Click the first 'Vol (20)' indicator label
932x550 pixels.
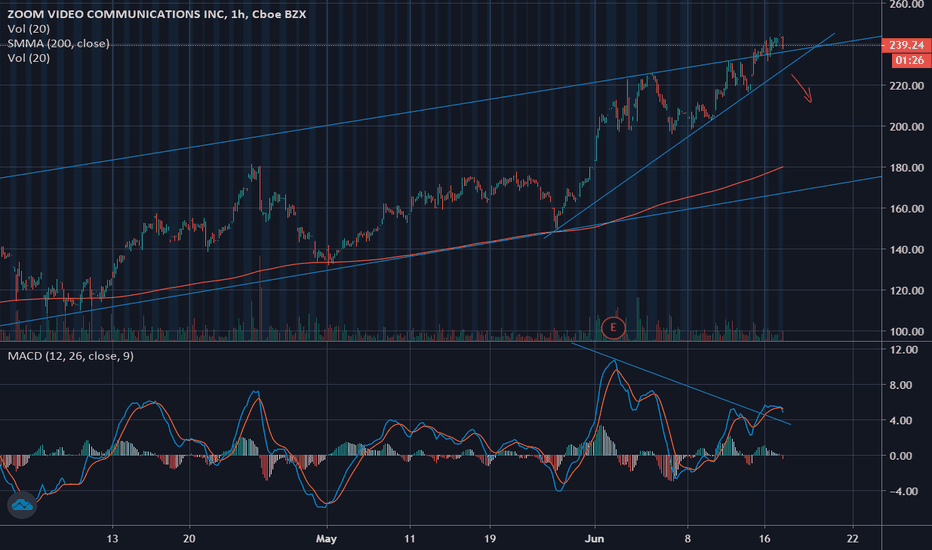click(29, 29)
